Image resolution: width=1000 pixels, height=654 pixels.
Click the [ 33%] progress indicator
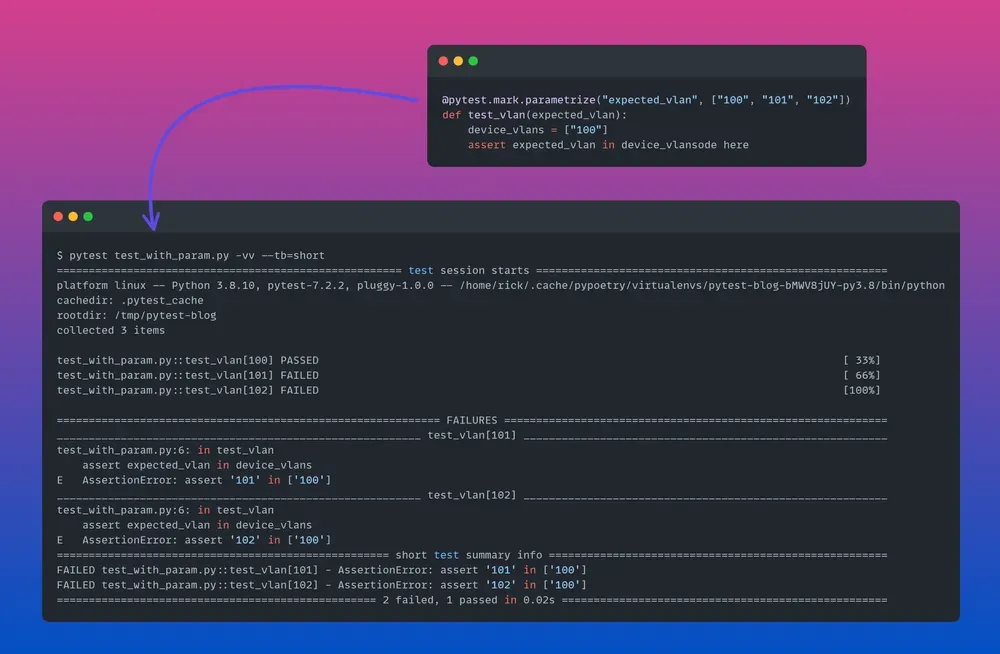pos(861,360)
